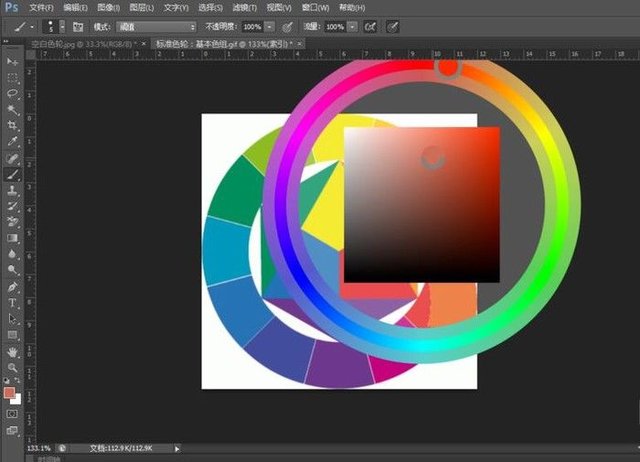Select the Horizontal Type tool
This screenshot has width=640, height=462.
(12, 302)
